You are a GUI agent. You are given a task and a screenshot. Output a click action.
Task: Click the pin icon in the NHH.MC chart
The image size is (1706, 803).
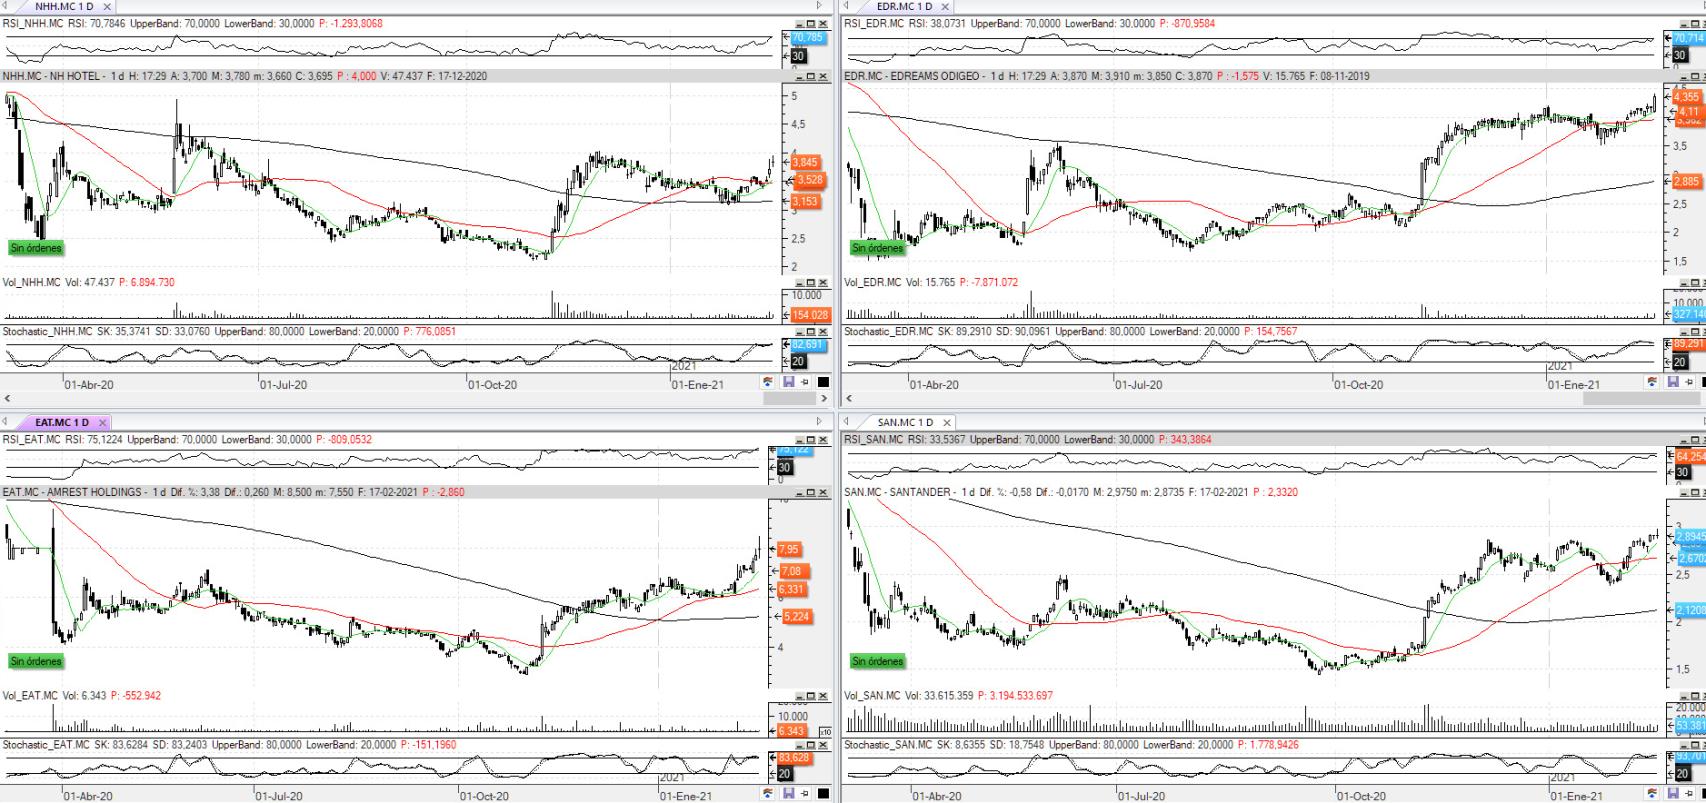[805, 382]
